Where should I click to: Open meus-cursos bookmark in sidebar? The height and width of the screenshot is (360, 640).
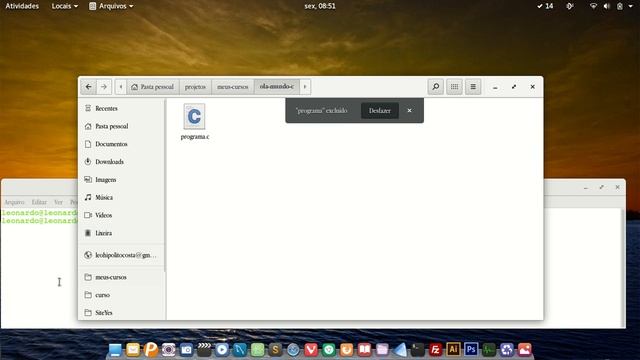(122, 277)
